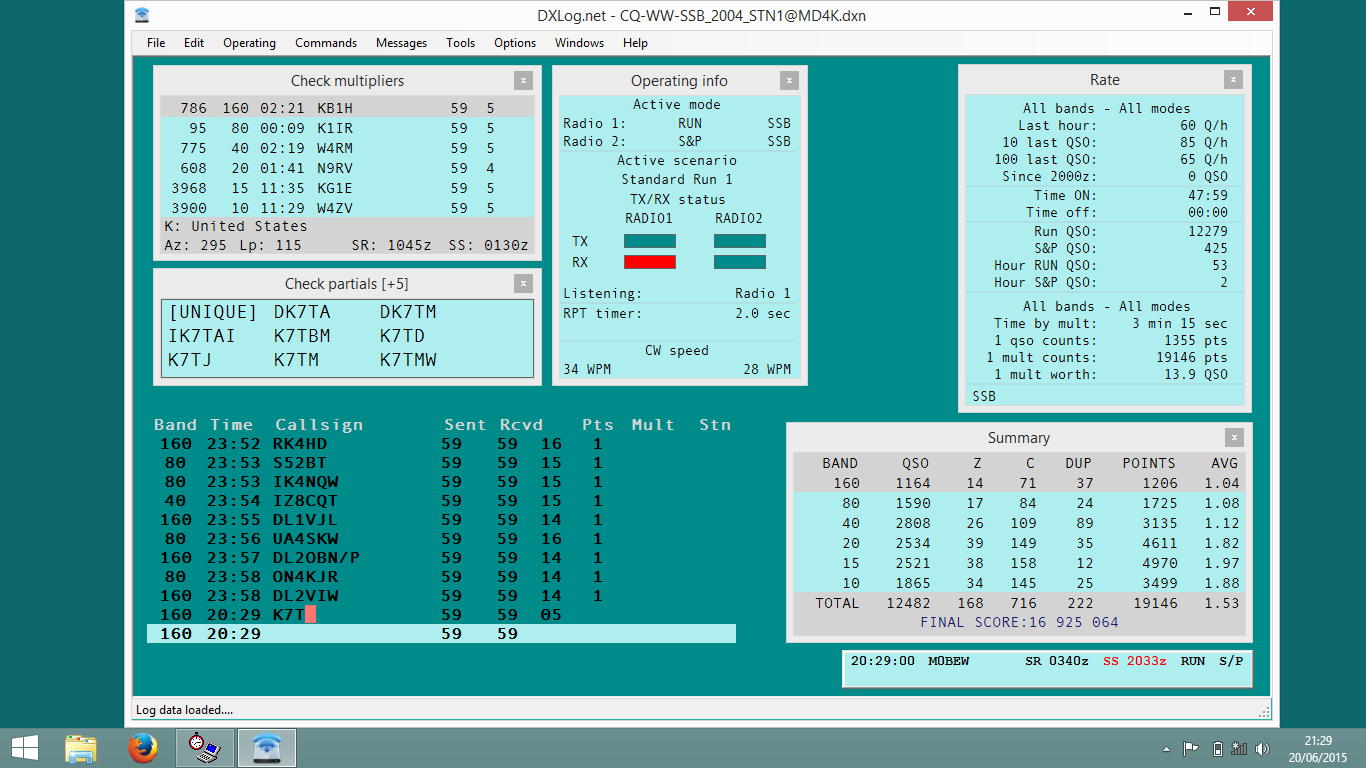The height and width of the screenshot is (768, 1366).
Task: Select the RK4HD log entry
Action: pyautogui.click(x=441, y=444)
